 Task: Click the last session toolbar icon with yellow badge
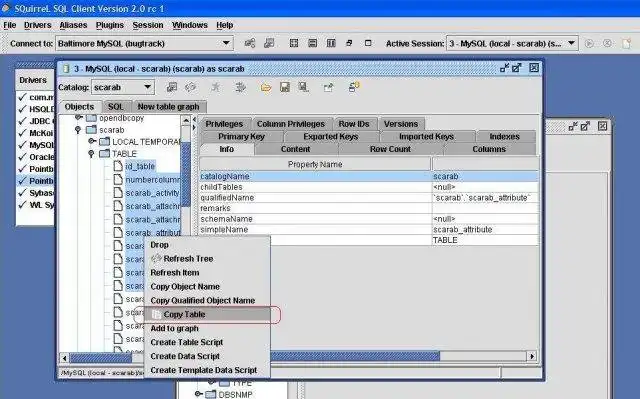click(353, 87)
